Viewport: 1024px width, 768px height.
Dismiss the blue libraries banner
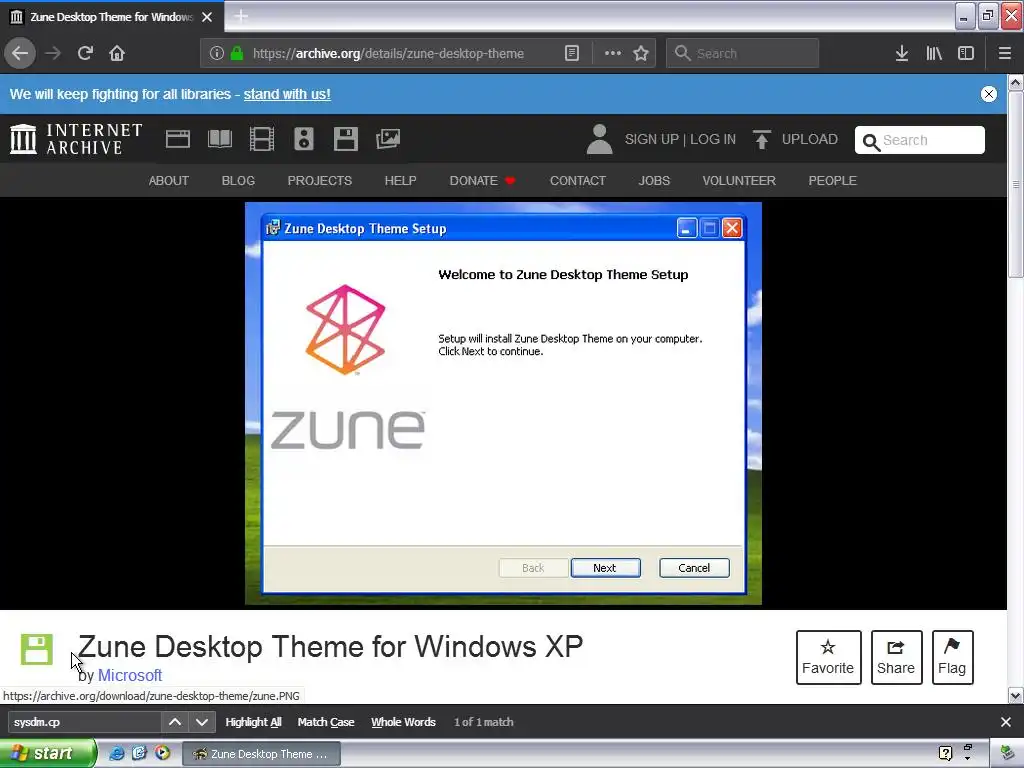click(989, 94)
